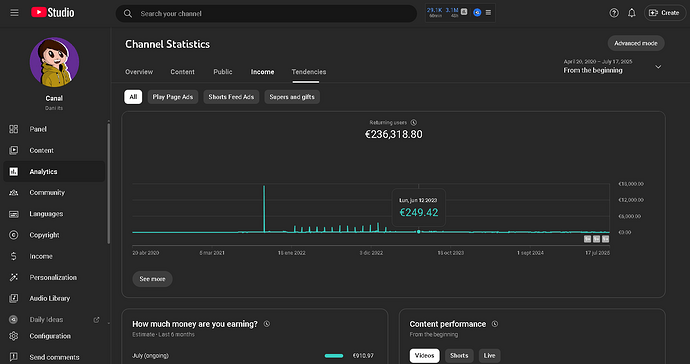Switch to the Overview tab
Screen dimensions: 690x364
click(139, 72)
